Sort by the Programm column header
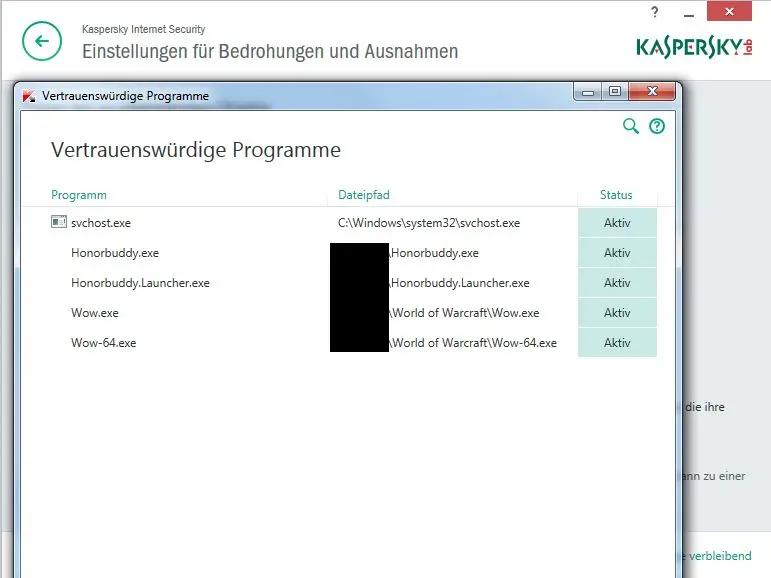 79,195
